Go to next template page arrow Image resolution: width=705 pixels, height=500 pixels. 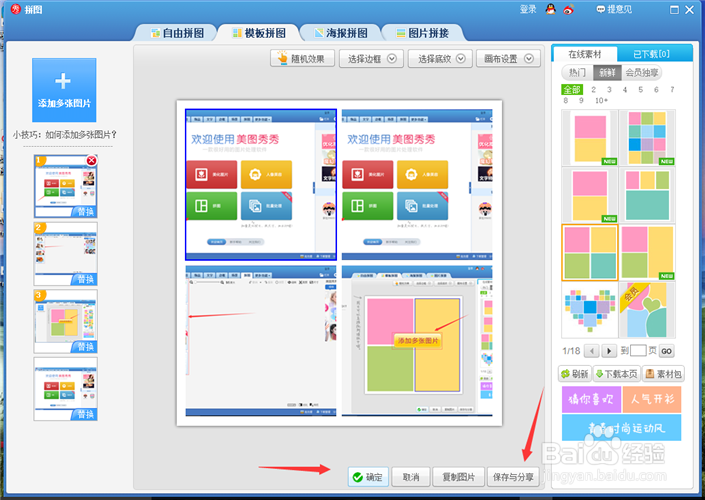609,351
